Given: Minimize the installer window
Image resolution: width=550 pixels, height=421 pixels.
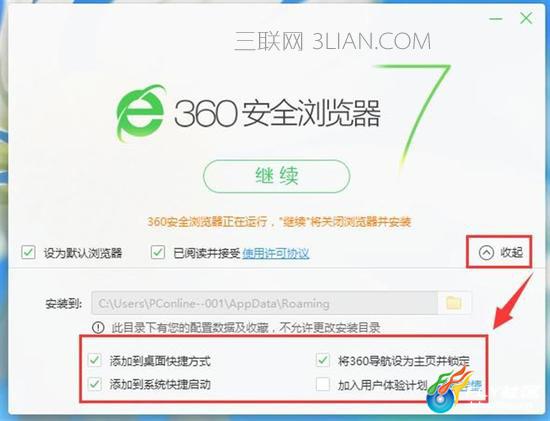Looking at the screenshot, I should (x=496, y=19).
